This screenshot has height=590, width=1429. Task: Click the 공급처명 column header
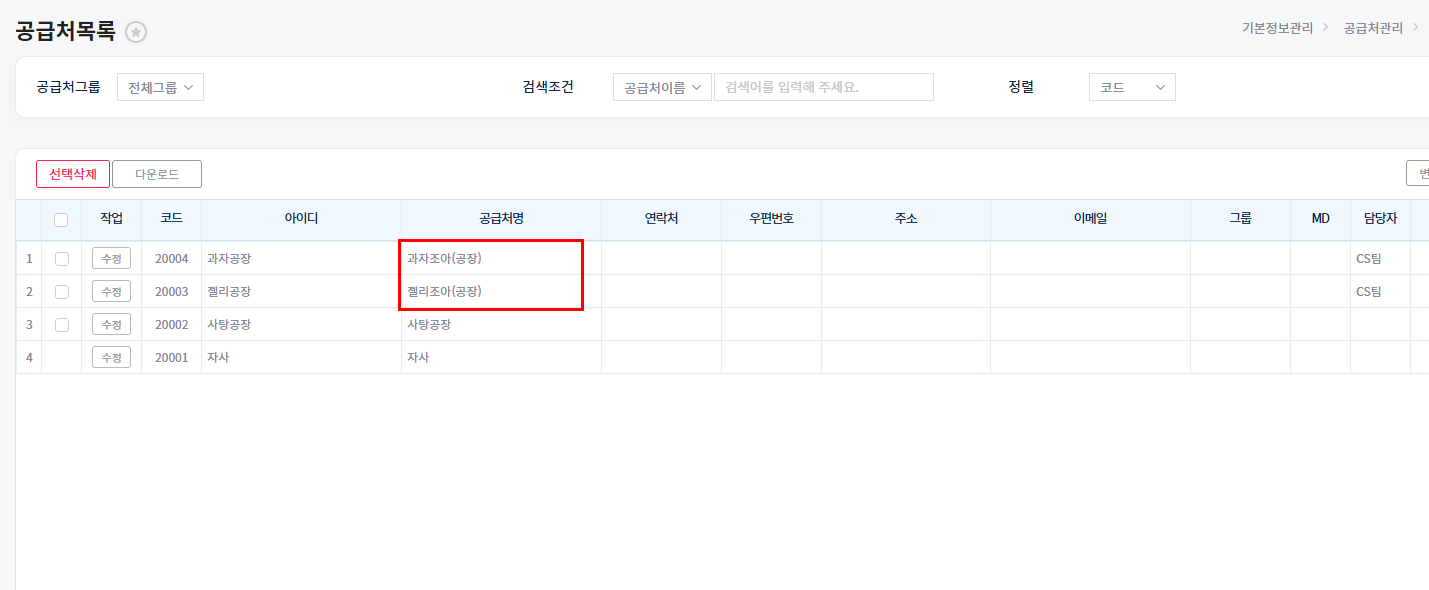pos(501,219)
